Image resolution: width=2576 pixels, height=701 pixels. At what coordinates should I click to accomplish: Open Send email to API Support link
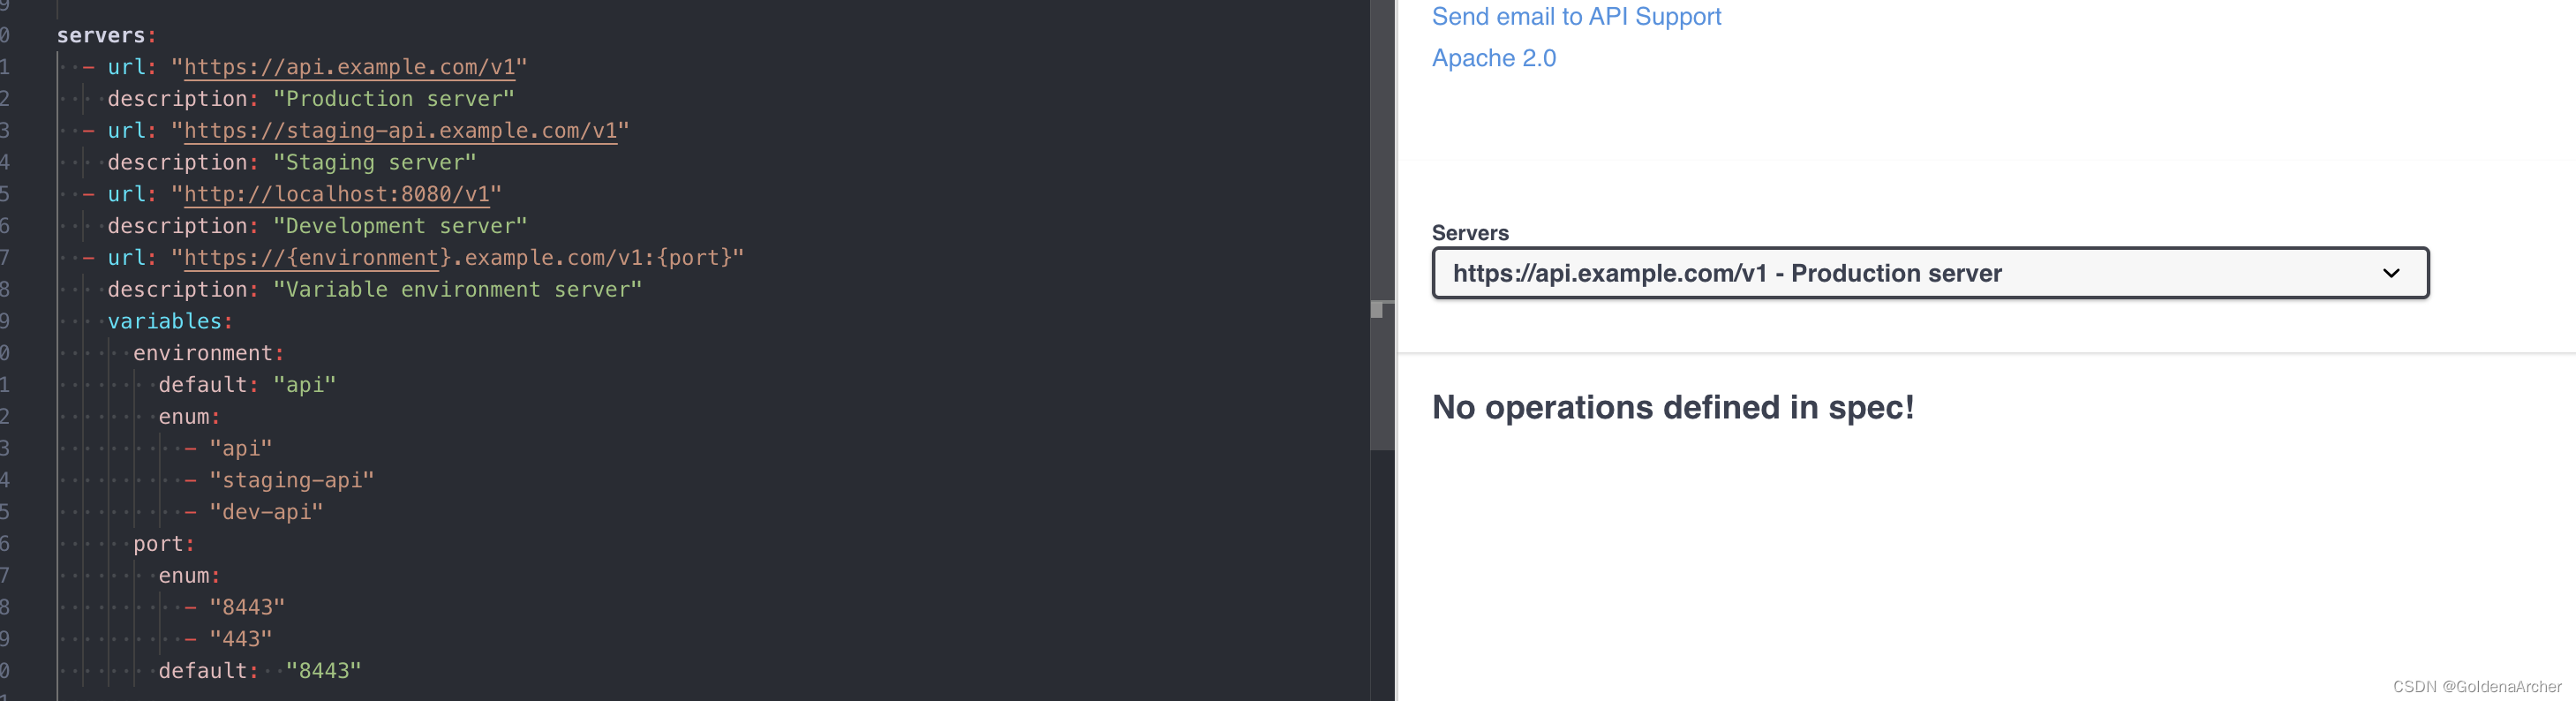pos(1576,17)
